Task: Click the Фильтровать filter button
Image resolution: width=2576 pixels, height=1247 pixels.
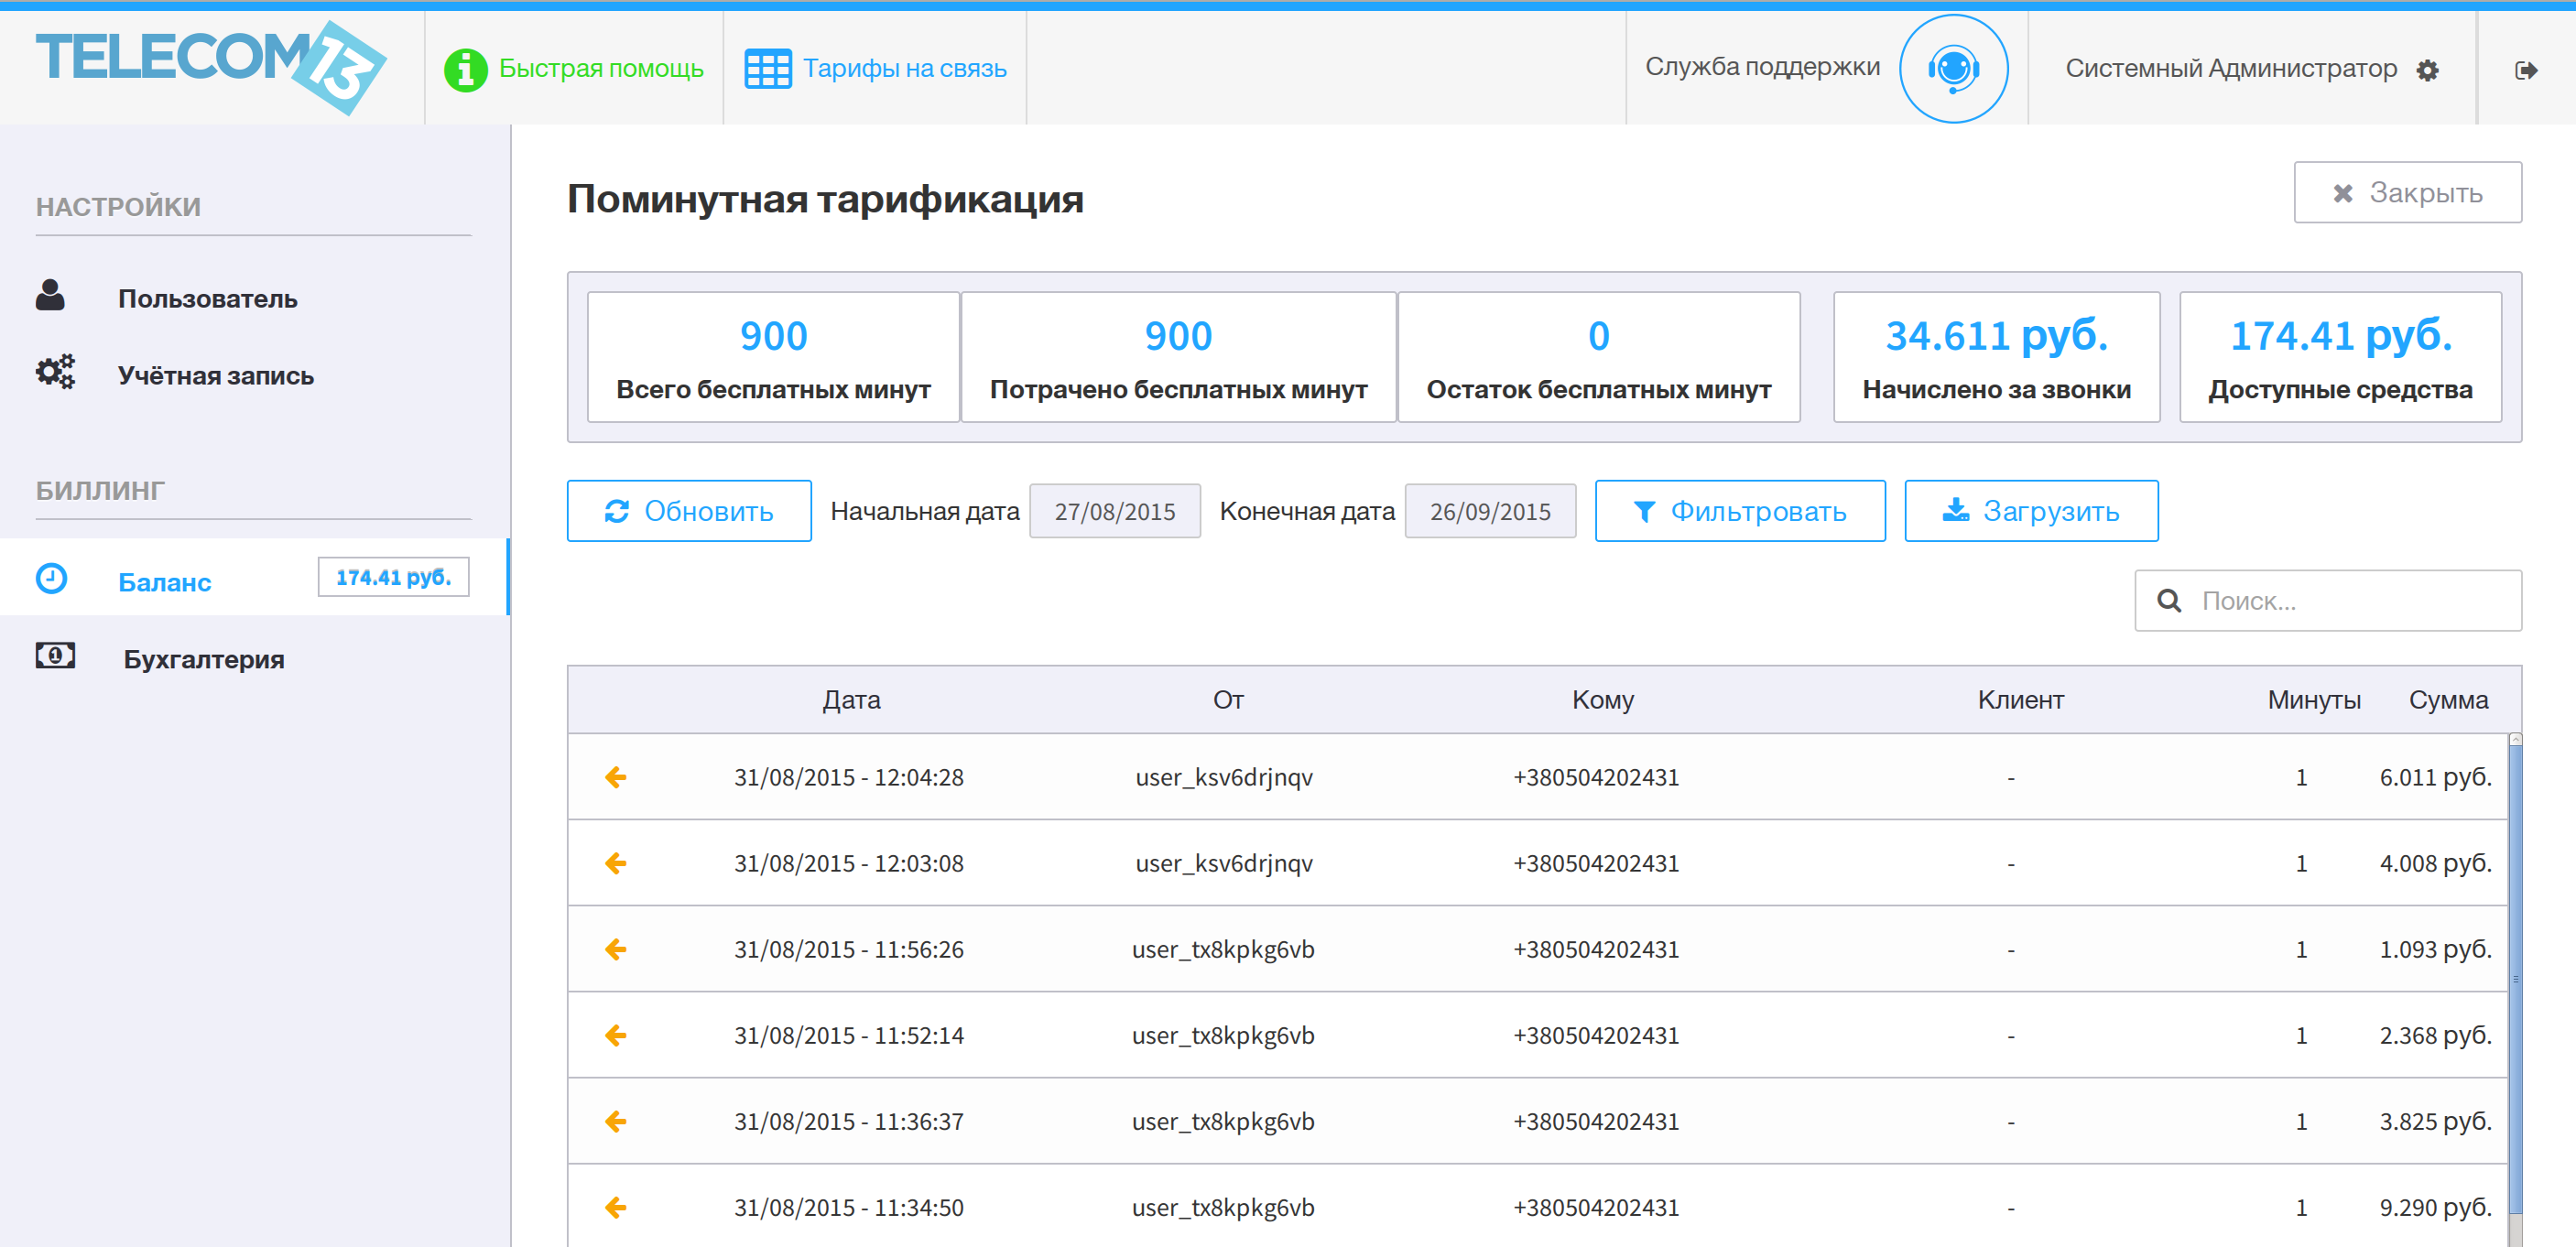Action: (x=1740, y=511)
